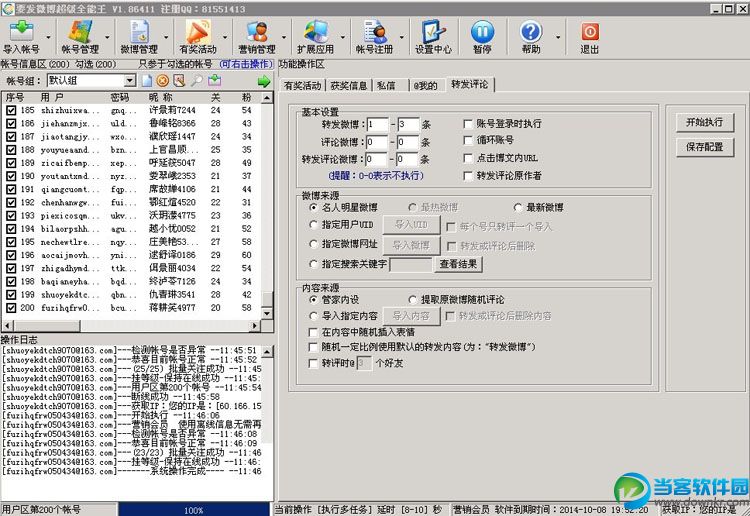The width and height of the screenshot is (750, 516).
Task: Uncheck account row 185 shizhuixwa
Action: tap(11, 110)
